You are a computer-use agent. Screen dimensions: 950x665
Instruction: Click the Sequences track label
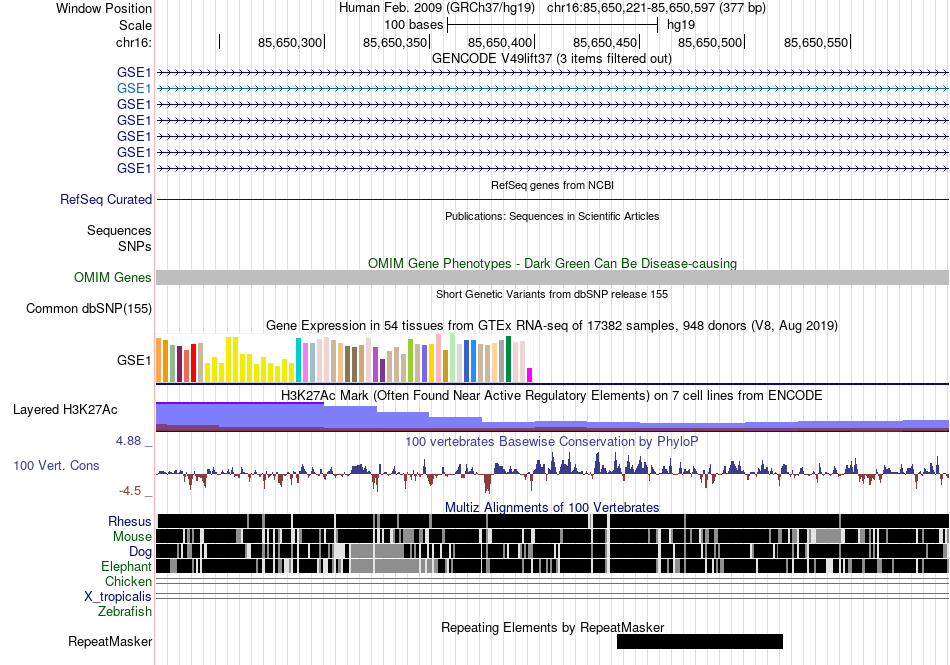pos(119,230)
